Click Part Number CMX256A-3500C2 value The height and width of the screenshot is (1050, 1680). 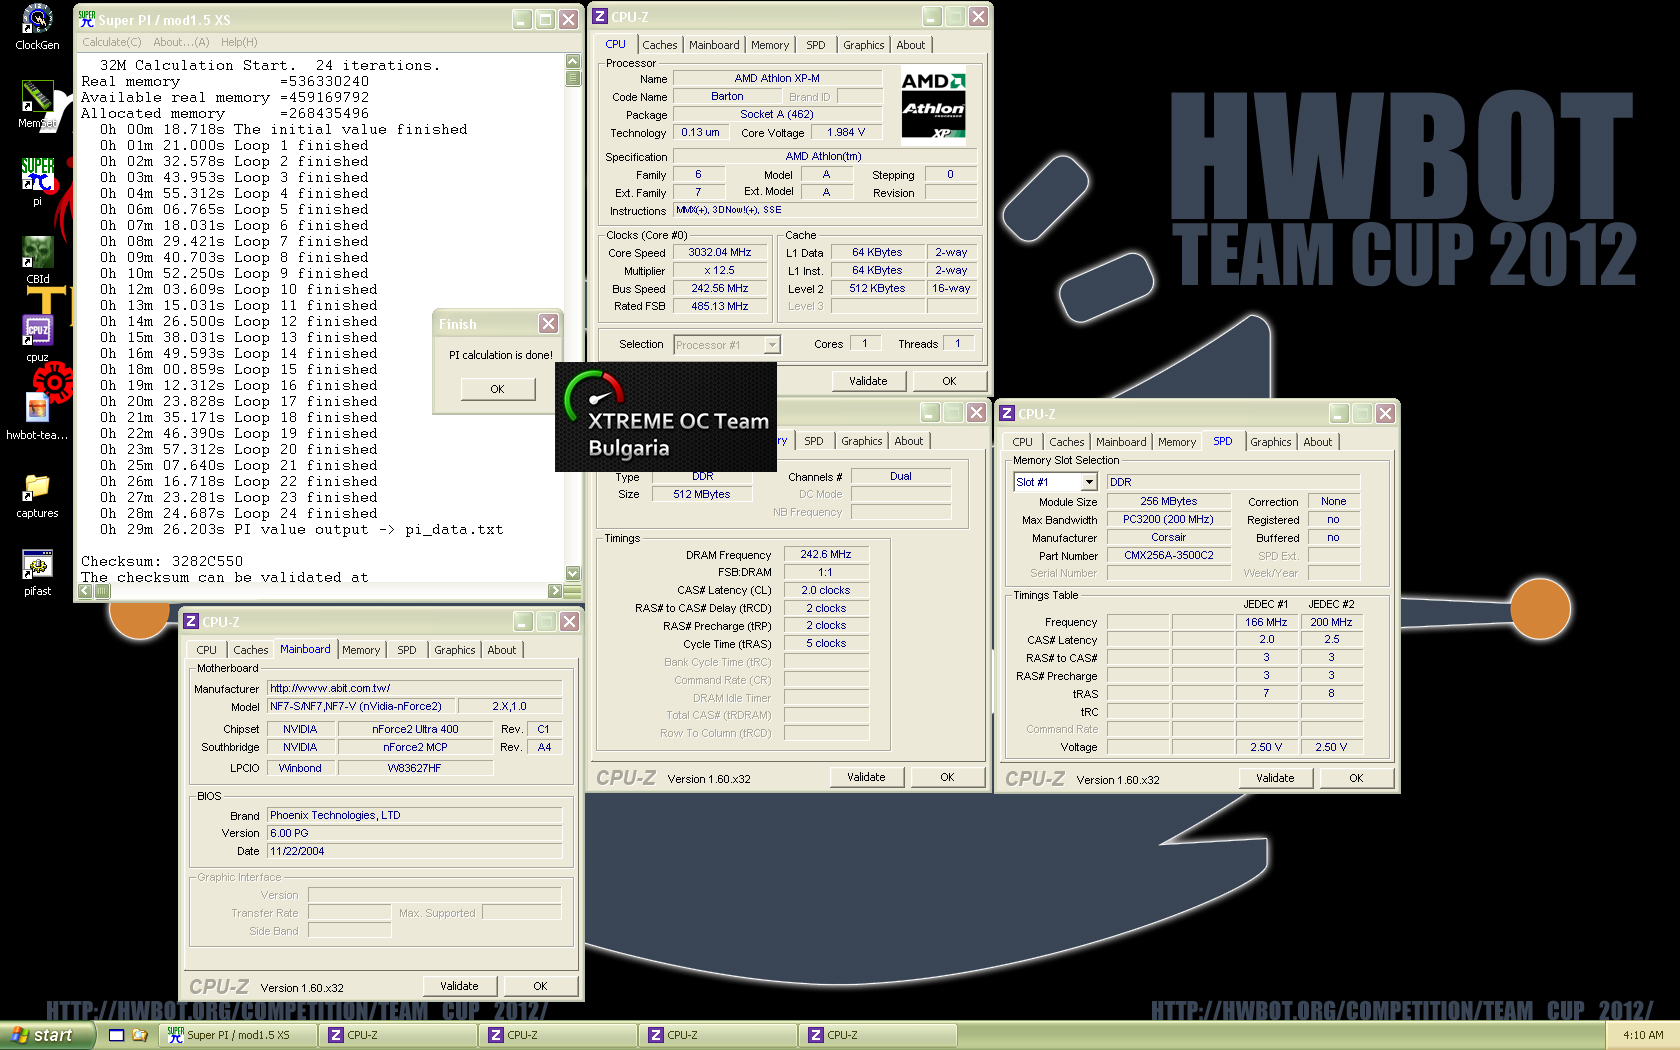[x=1169, y=555]
